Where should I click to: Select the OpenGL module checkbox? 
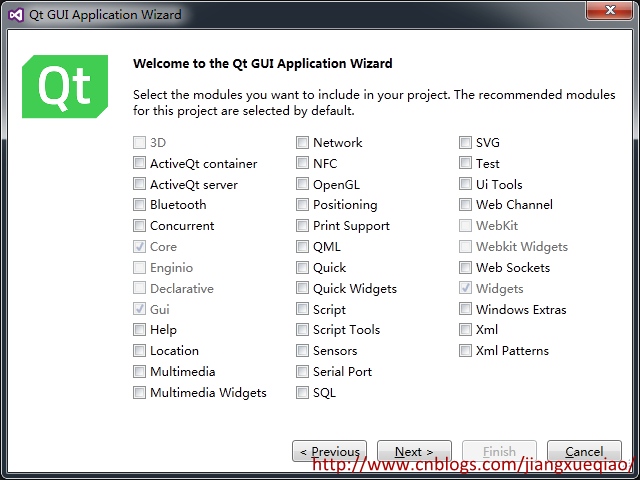[302, 184]
